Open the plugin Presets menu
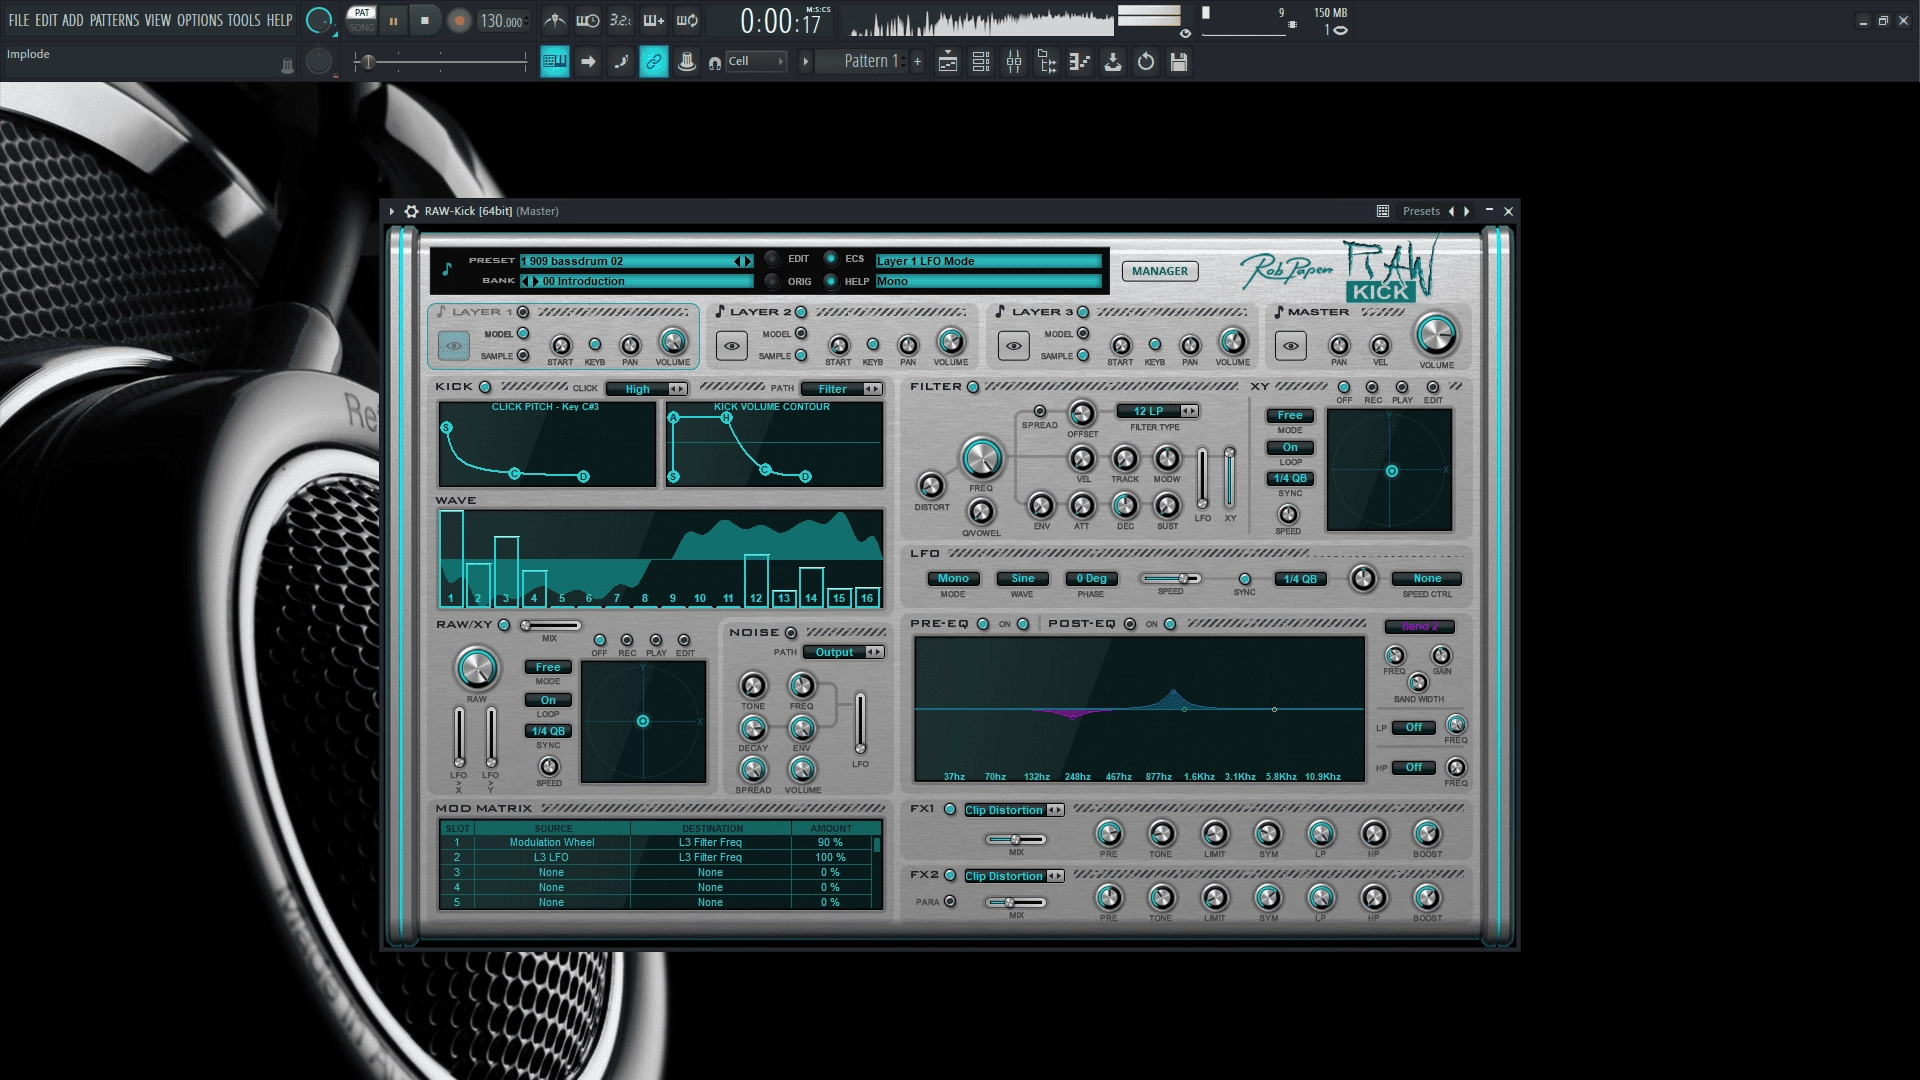The height and width of the screenshot is (1080, 1920). tap(1421, 211)
